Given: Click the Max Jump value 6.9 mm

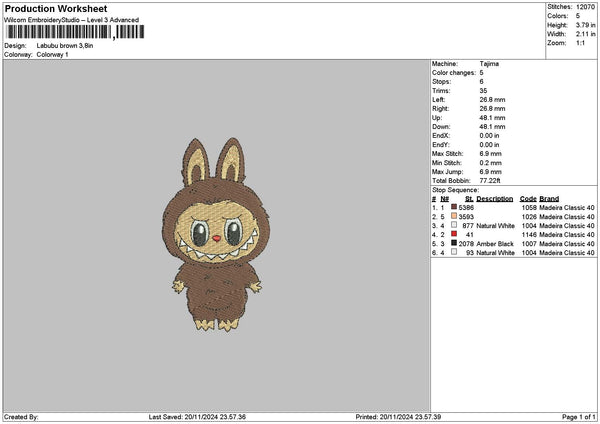Looking at the screenshot, I should pyautogui.click(x=491, y=172).
